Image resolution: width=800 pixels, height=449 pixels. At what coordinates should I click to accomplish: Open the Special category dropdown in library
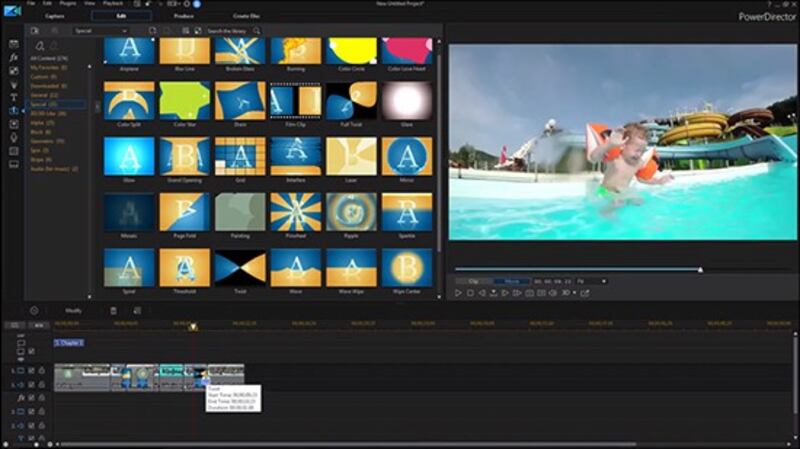point(100,31)
